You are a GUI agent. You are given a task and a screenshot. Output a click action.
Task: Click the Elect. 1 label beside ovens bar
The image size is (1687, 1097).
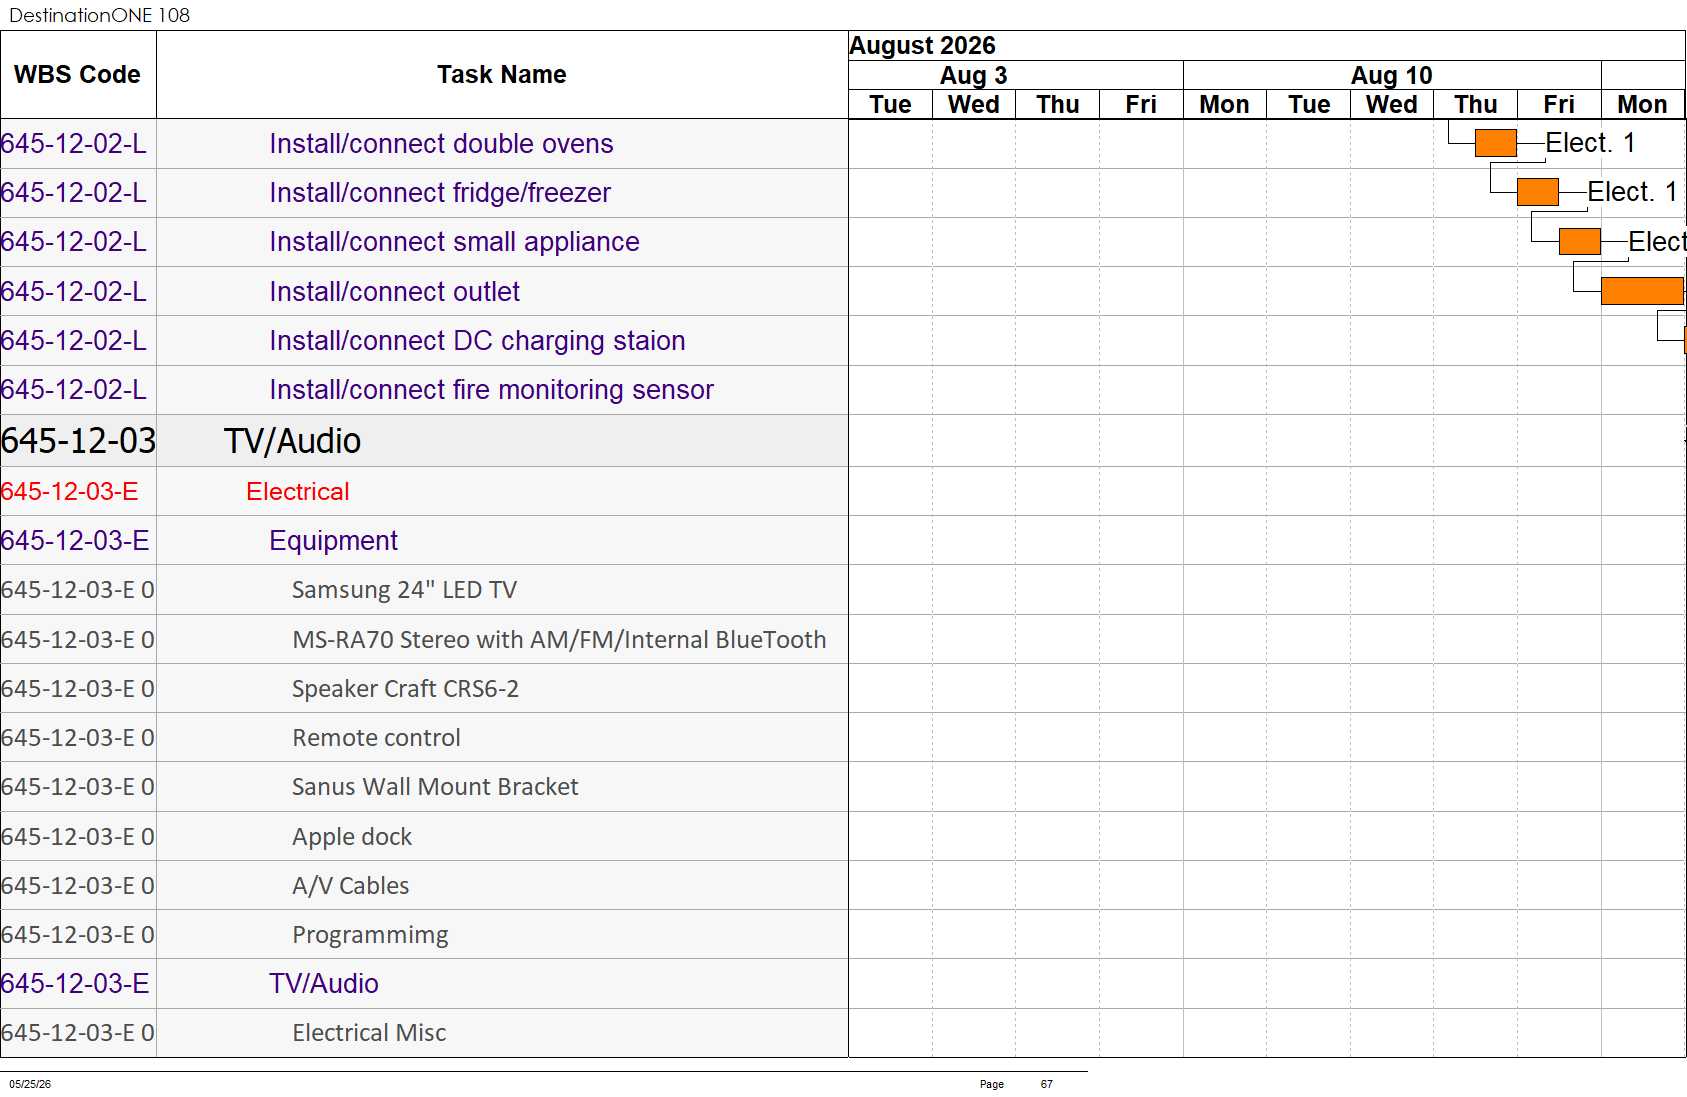click(1590, 143)
